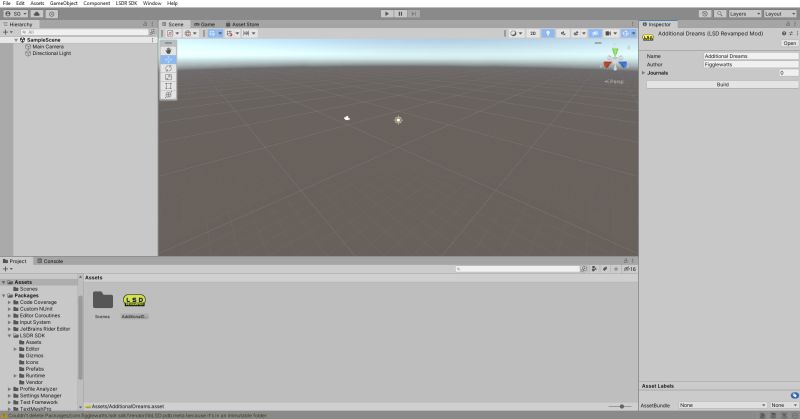800x419 pixels.
Task: Switch to the Game tab
Action: click(x=205, y=24)
